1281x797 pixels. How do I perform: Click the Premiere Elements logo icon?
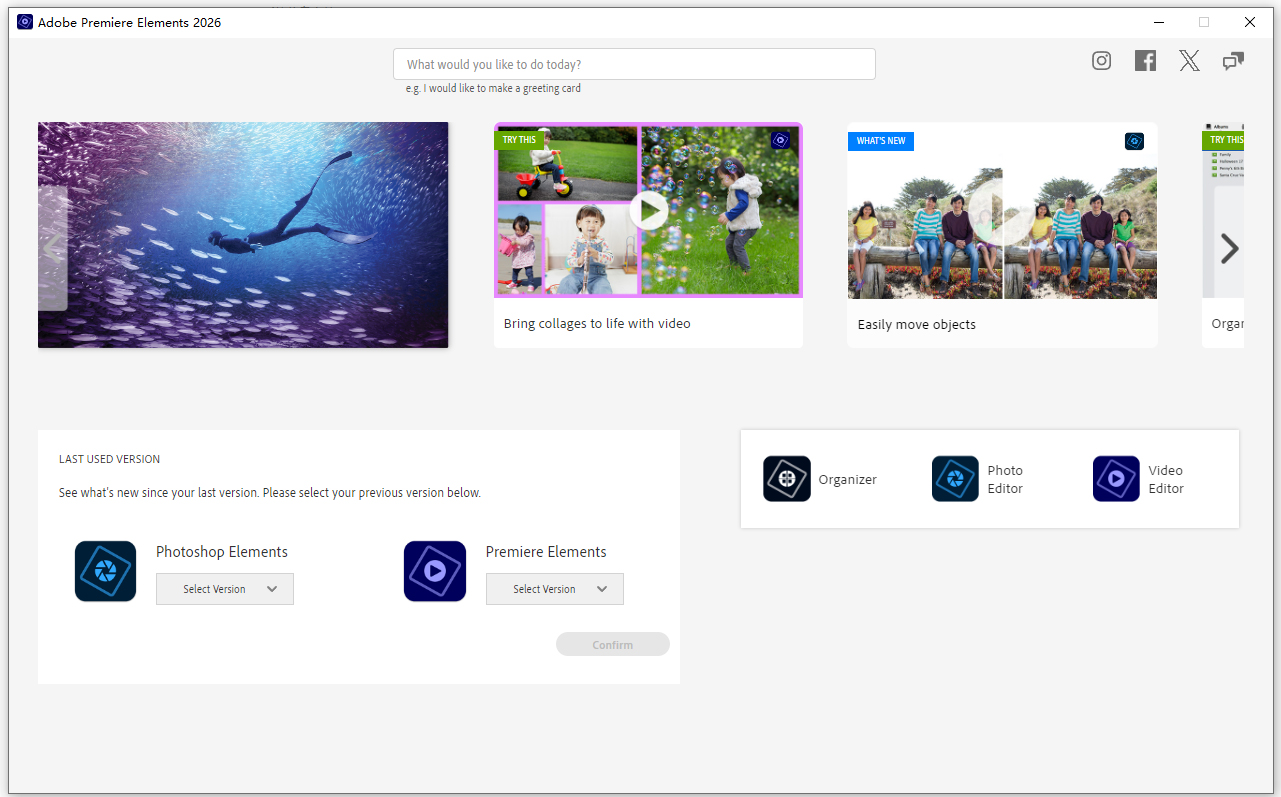click(x=435, y=571)
